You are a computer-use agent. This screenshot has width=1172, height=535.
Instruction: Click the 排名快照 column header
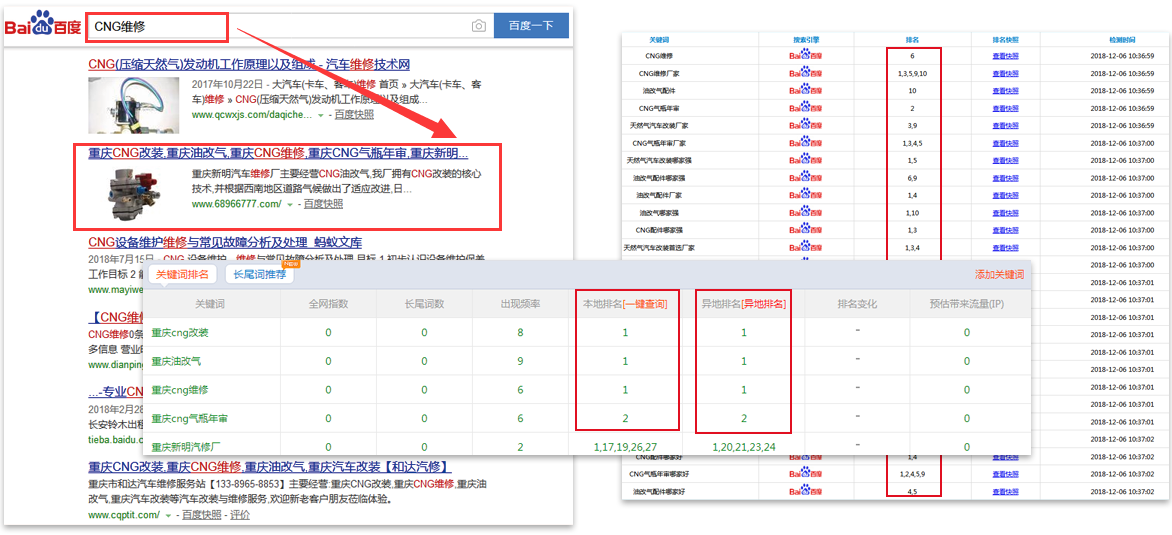1005,40
